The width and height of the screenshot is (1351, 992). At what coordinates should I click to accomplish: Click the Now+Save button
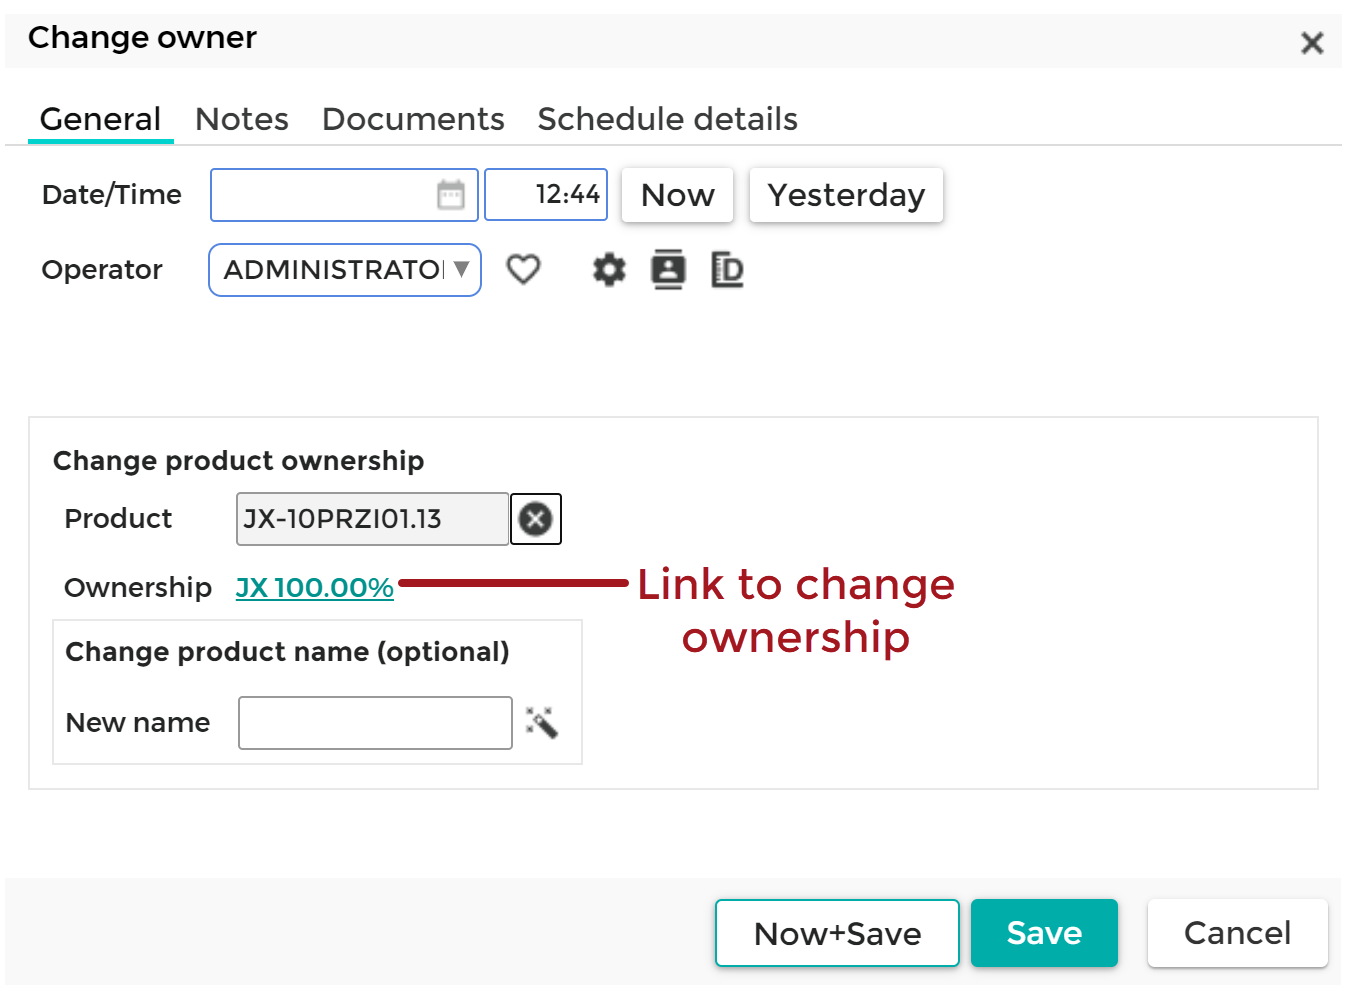pyautogui.click(x=836, y=932)
